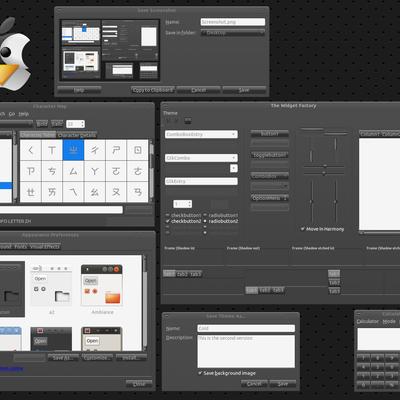Viewport: 400px width, 400px height.
Task: Select the ㄚ character cell
Action: pyautogui.click(x=95, y=171)
